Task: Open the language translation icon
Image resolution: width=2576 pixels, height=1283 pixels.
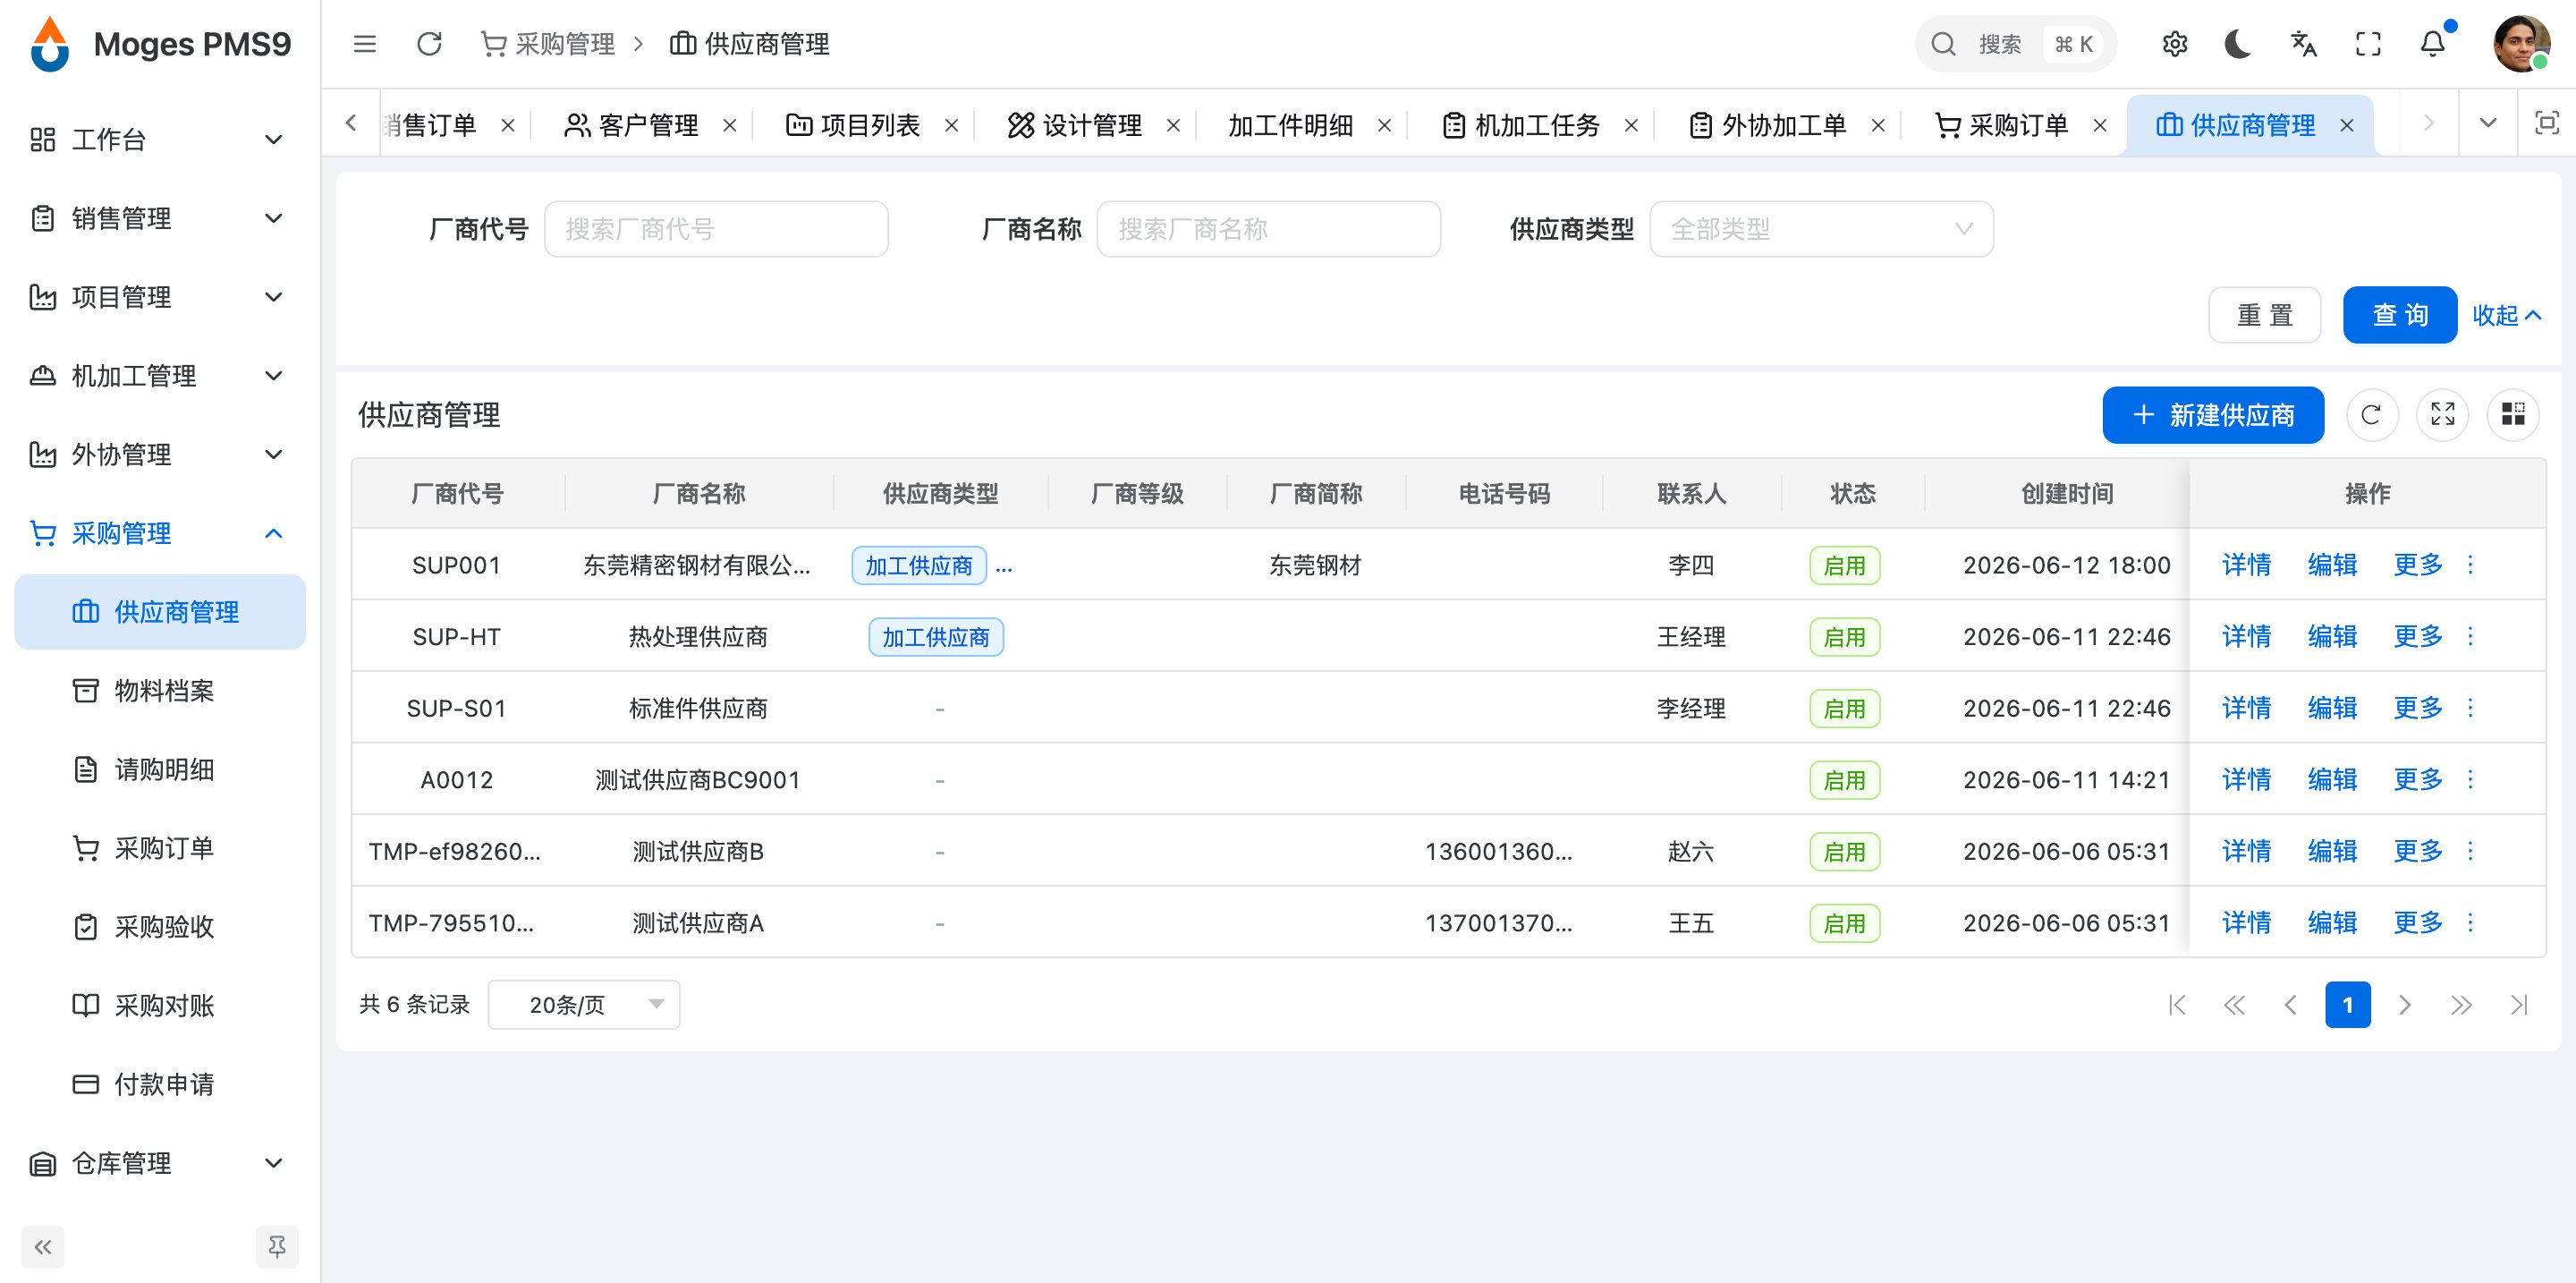Action: click(2303, 44)
